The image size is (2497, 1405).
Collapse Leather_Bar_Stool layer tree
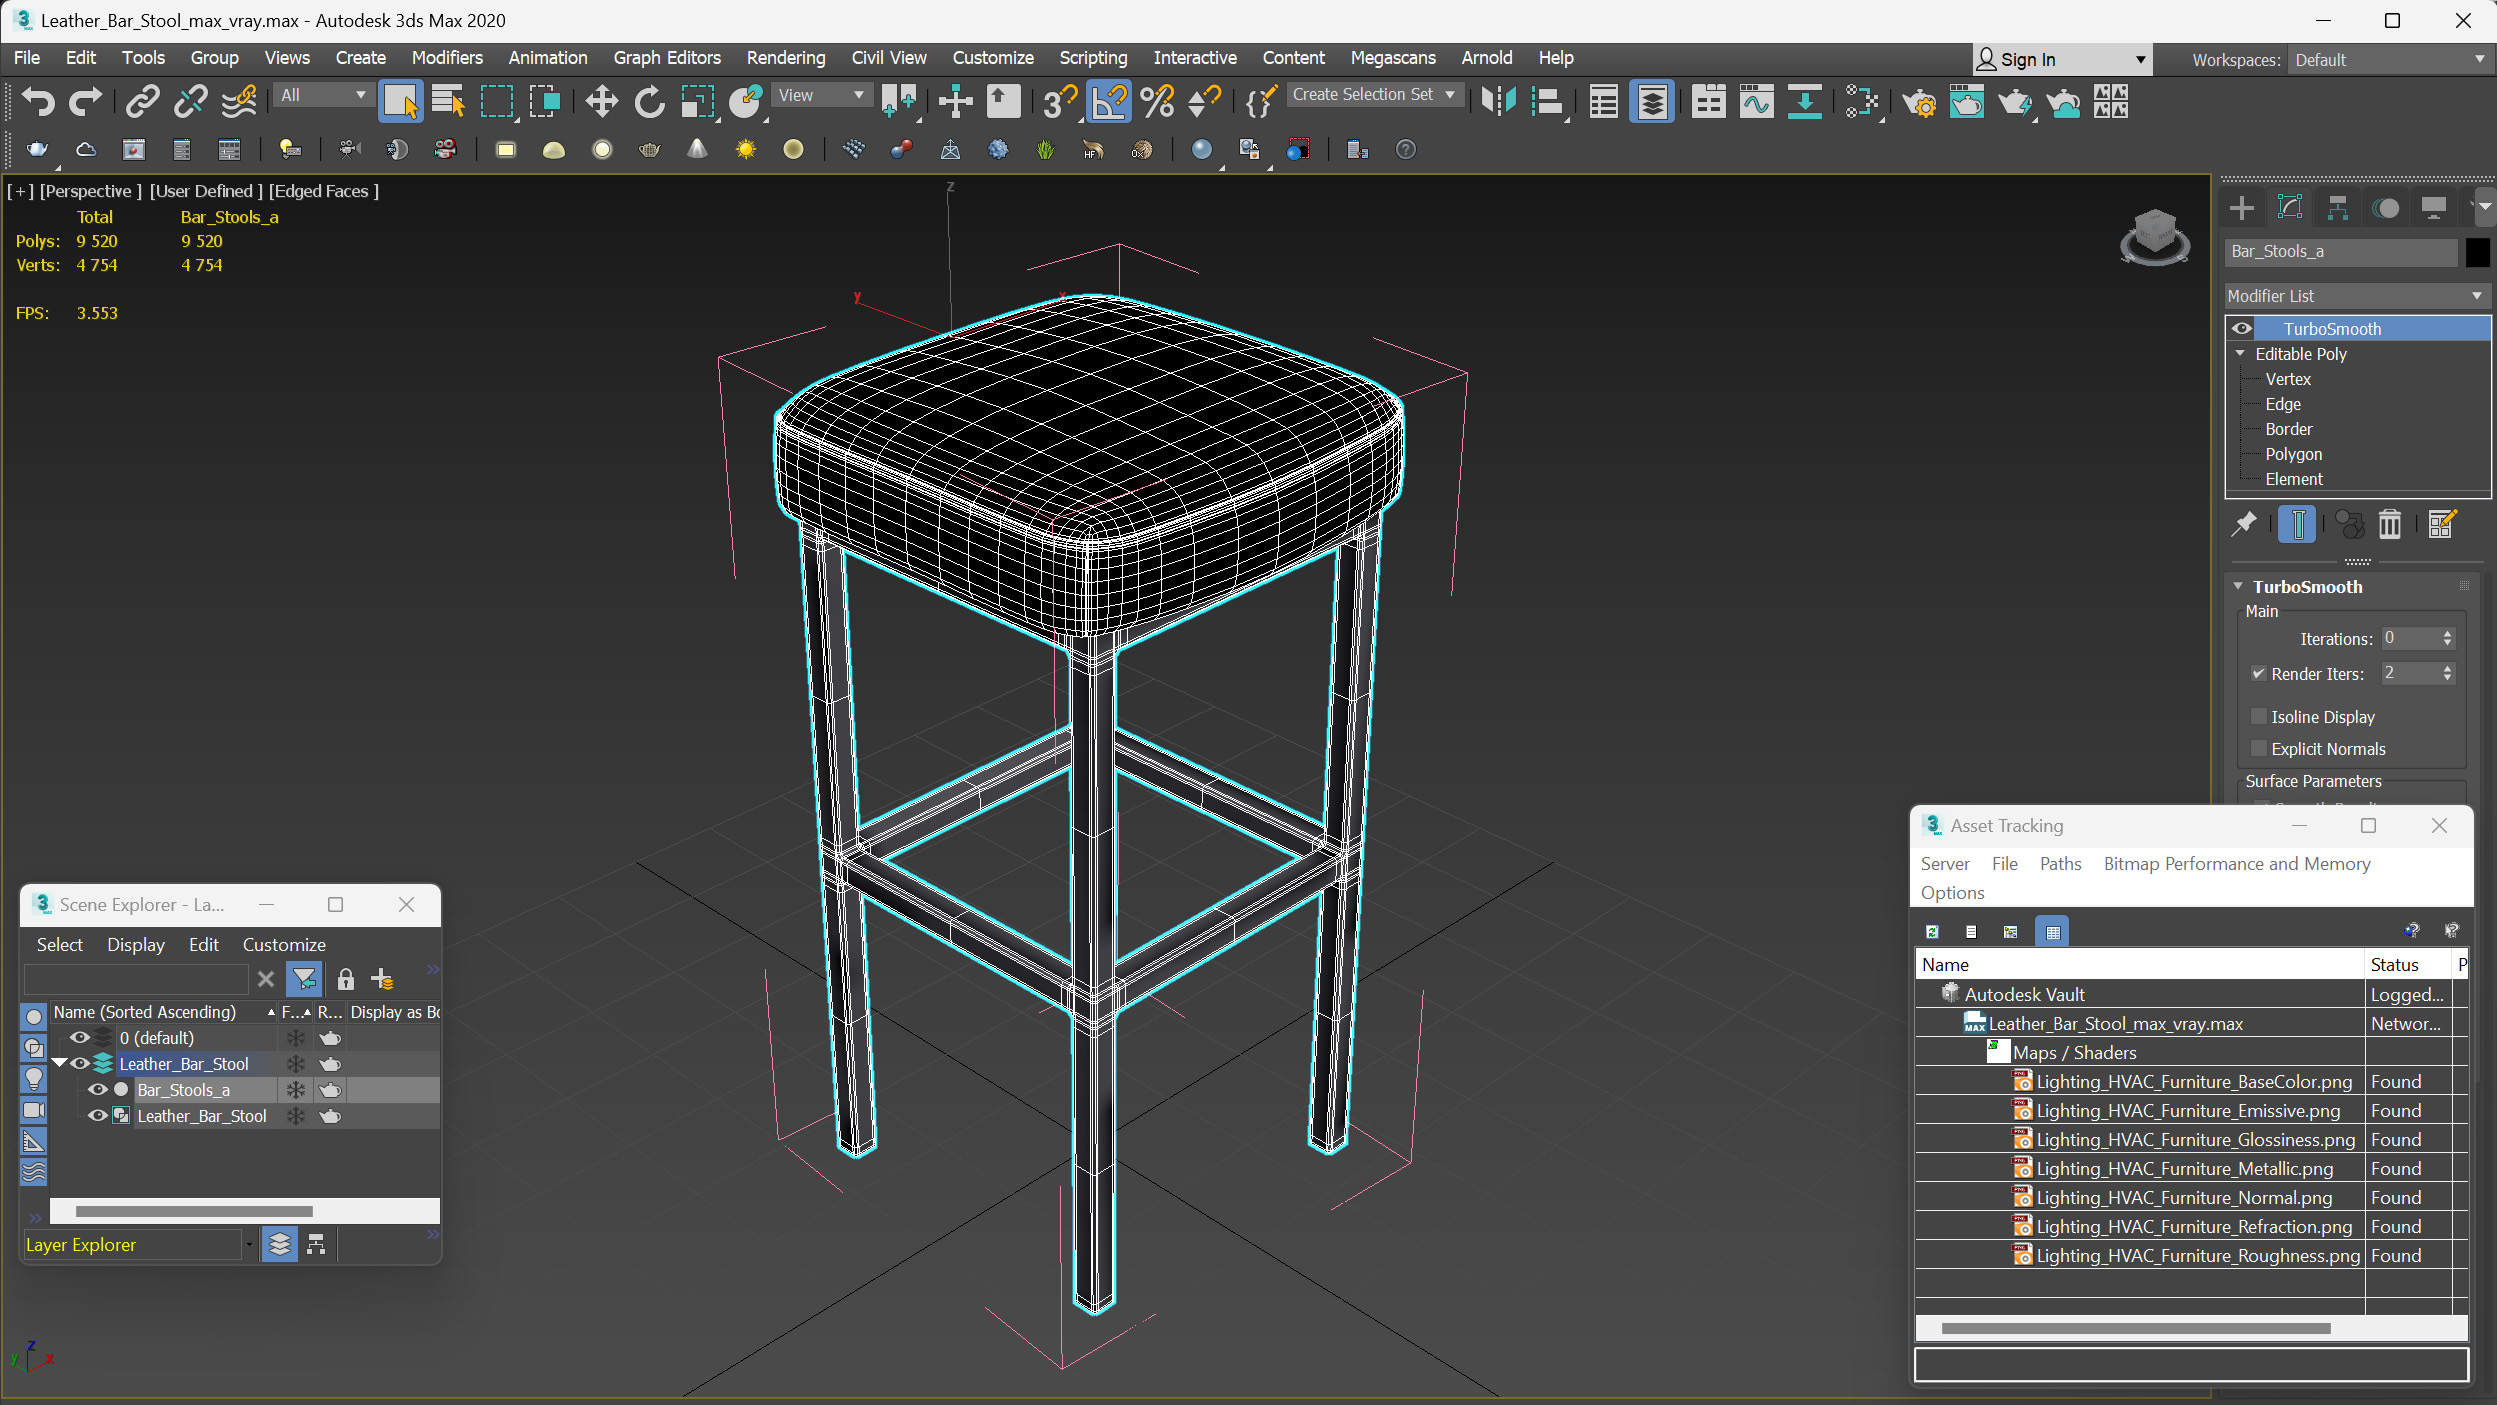tap(59, 1063)
